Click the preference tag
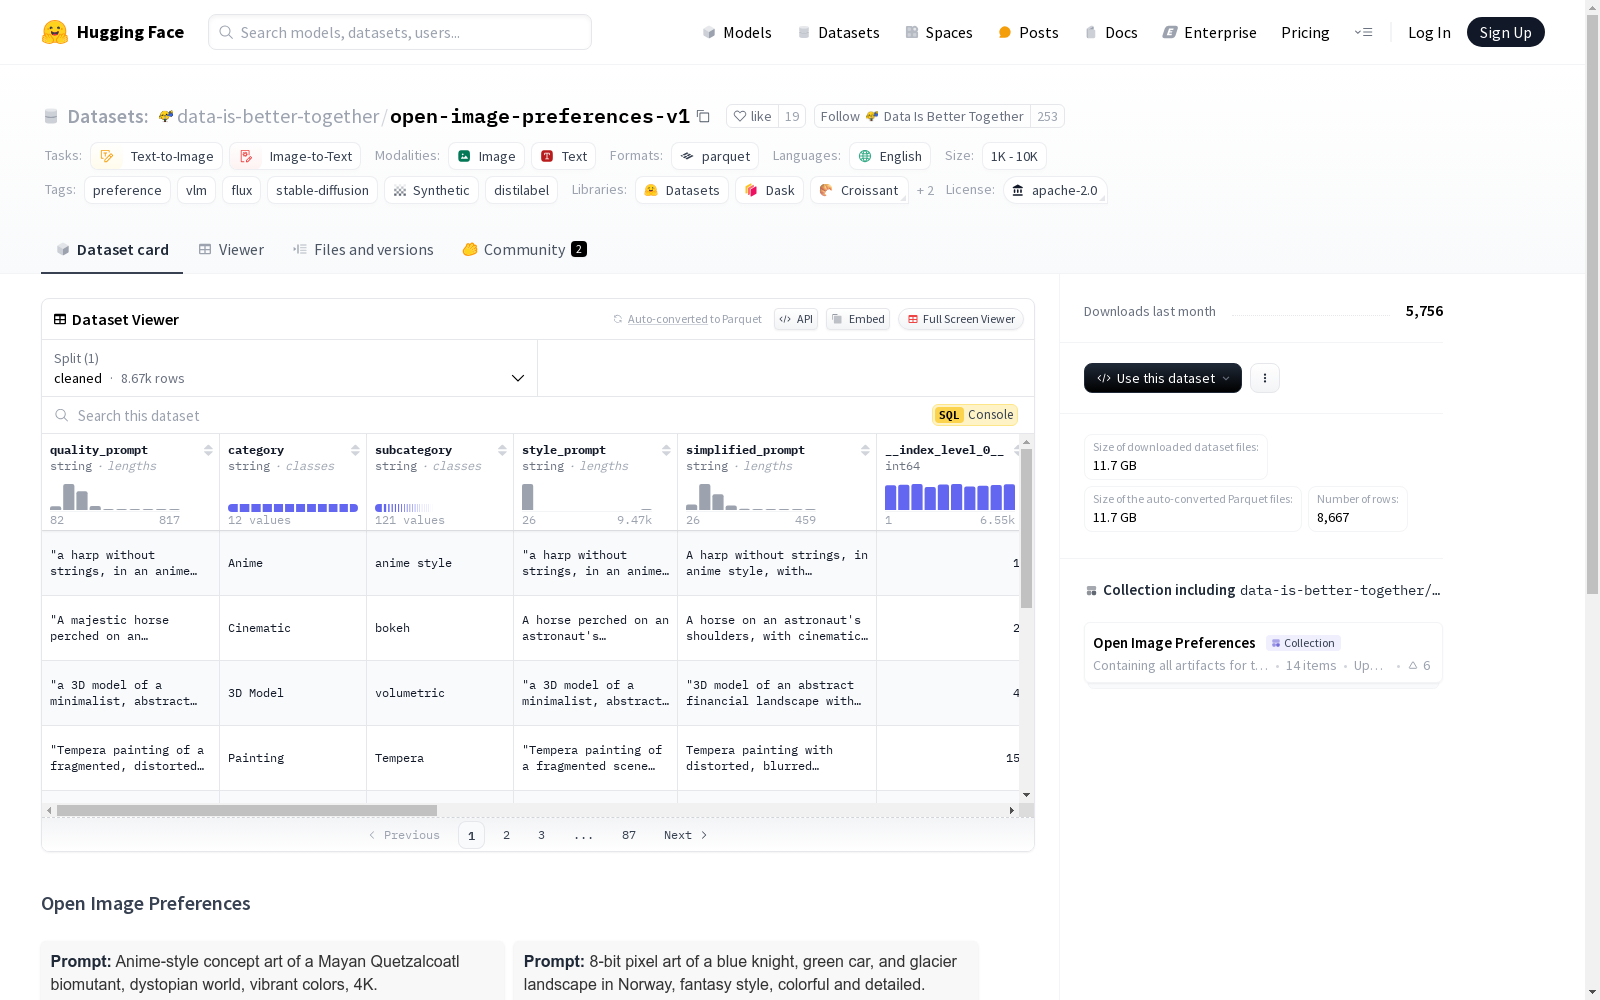Screen dimensions: 1600x1000 pyautogui.click(x=127, y=190)
